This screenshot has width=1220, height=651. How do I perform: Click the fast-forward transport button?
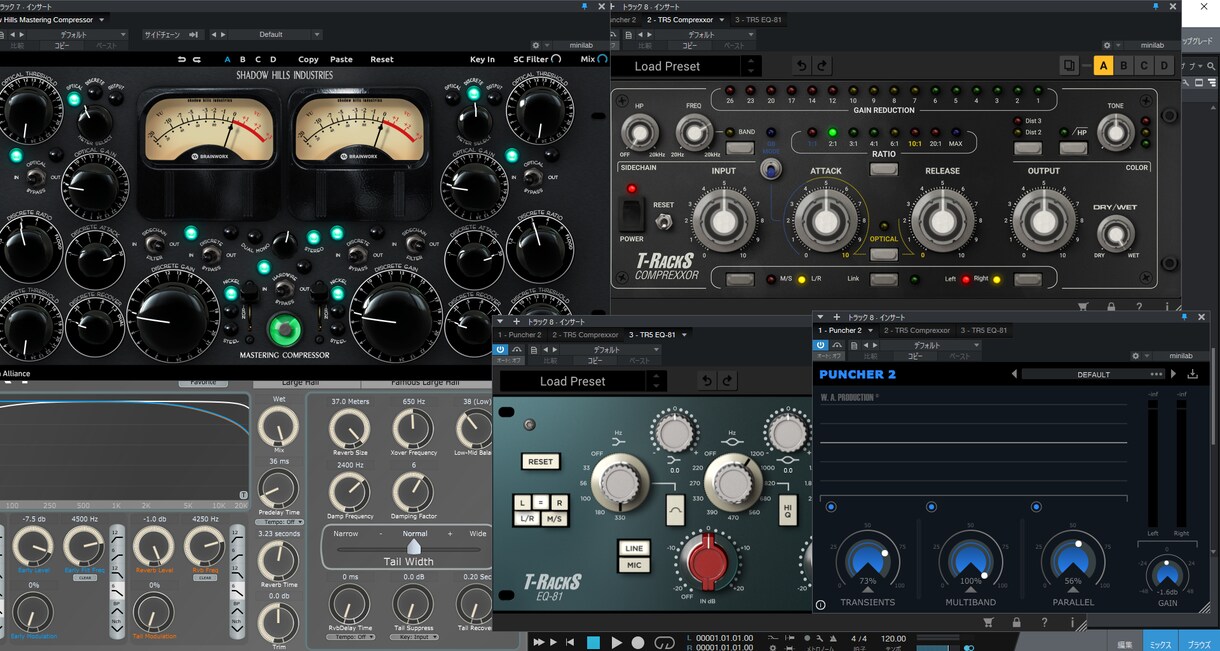[x=538, y=642]
